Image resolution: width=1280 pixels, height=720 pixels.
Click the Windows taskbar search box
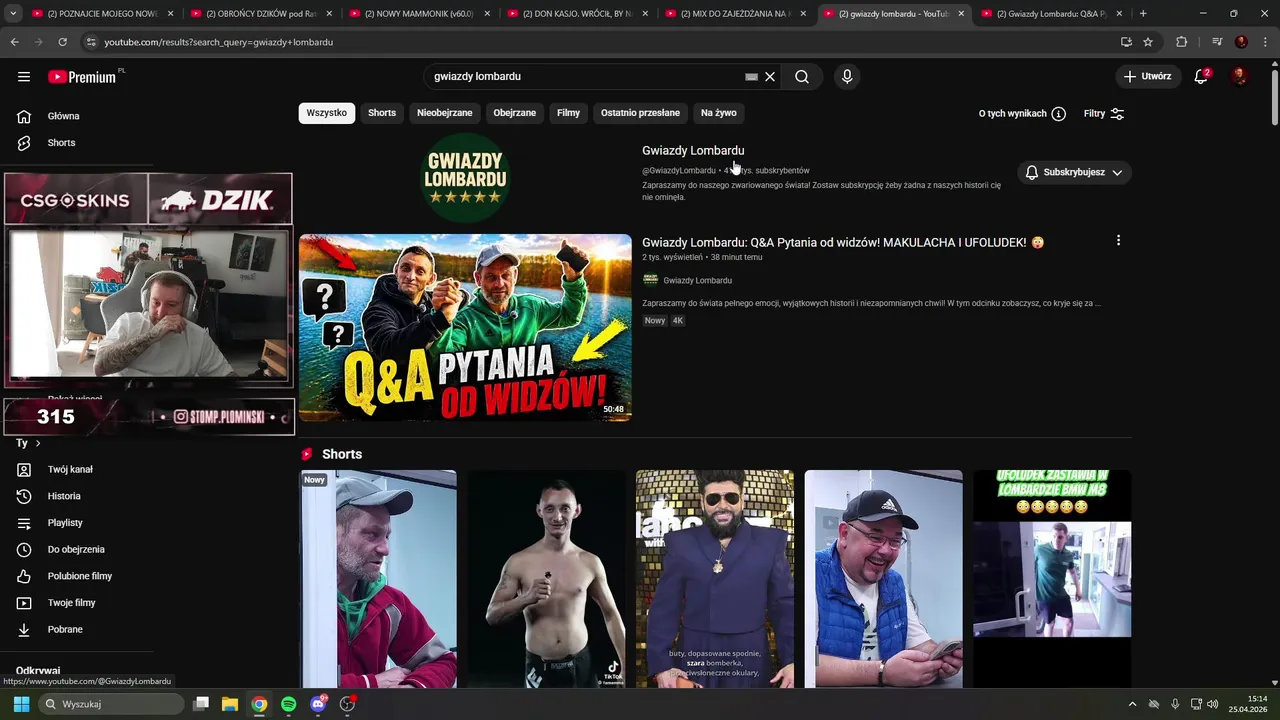(x=113, y=704)
